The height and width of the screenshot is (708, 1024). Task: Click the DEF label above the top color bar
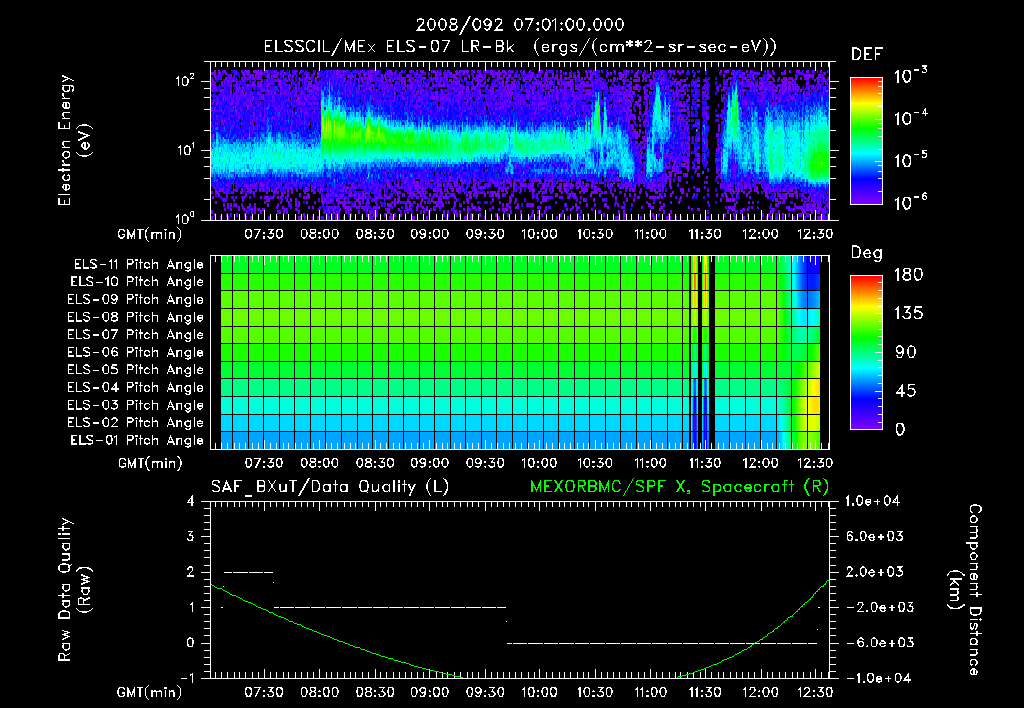tap(867, 55)
